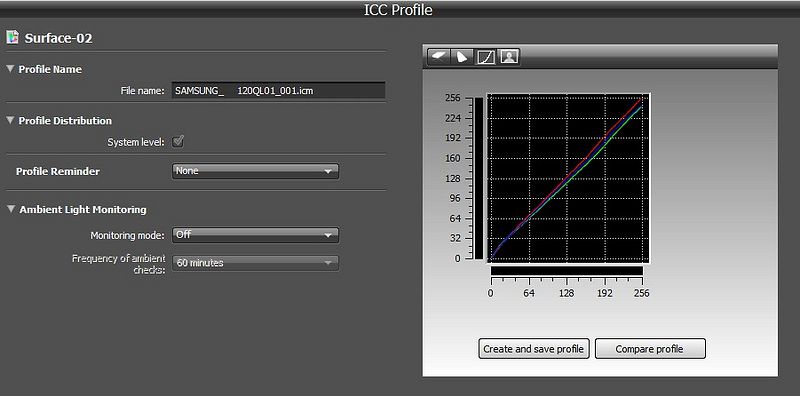This screenshot has width=800, height=396.
Task: Click the Surface-02 display name
Action: click(x=58, y=38)
